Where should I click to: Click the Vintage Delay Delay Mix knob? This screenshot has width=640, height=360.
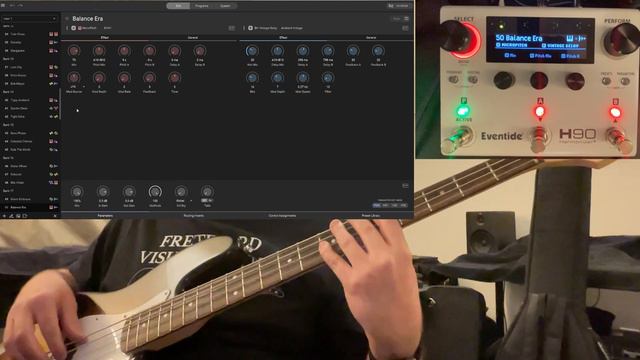277,51
